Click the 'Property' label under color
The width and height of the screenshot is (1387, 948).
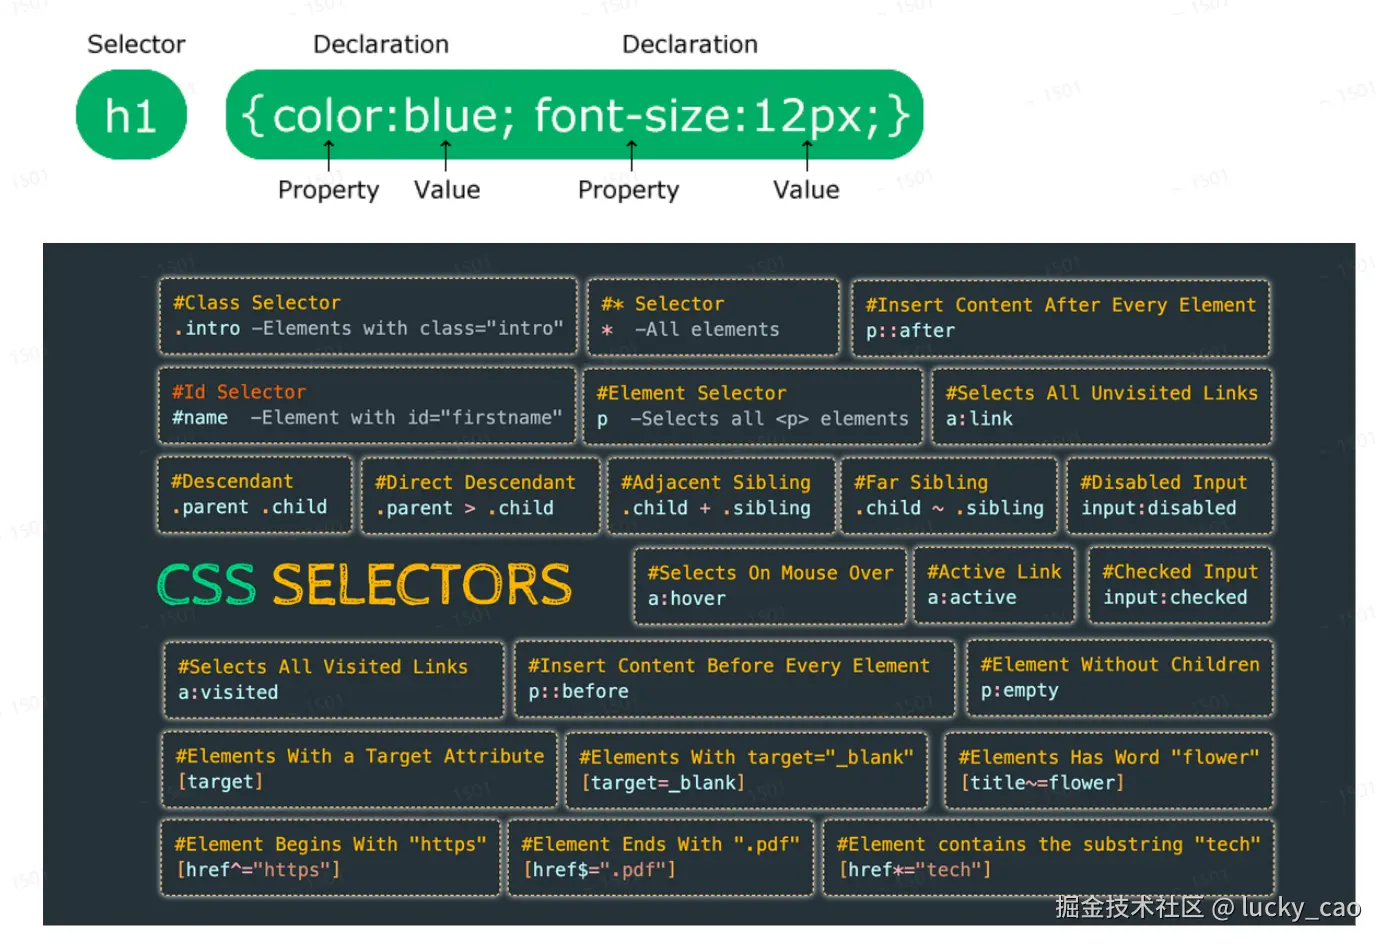tap(328, 190)
